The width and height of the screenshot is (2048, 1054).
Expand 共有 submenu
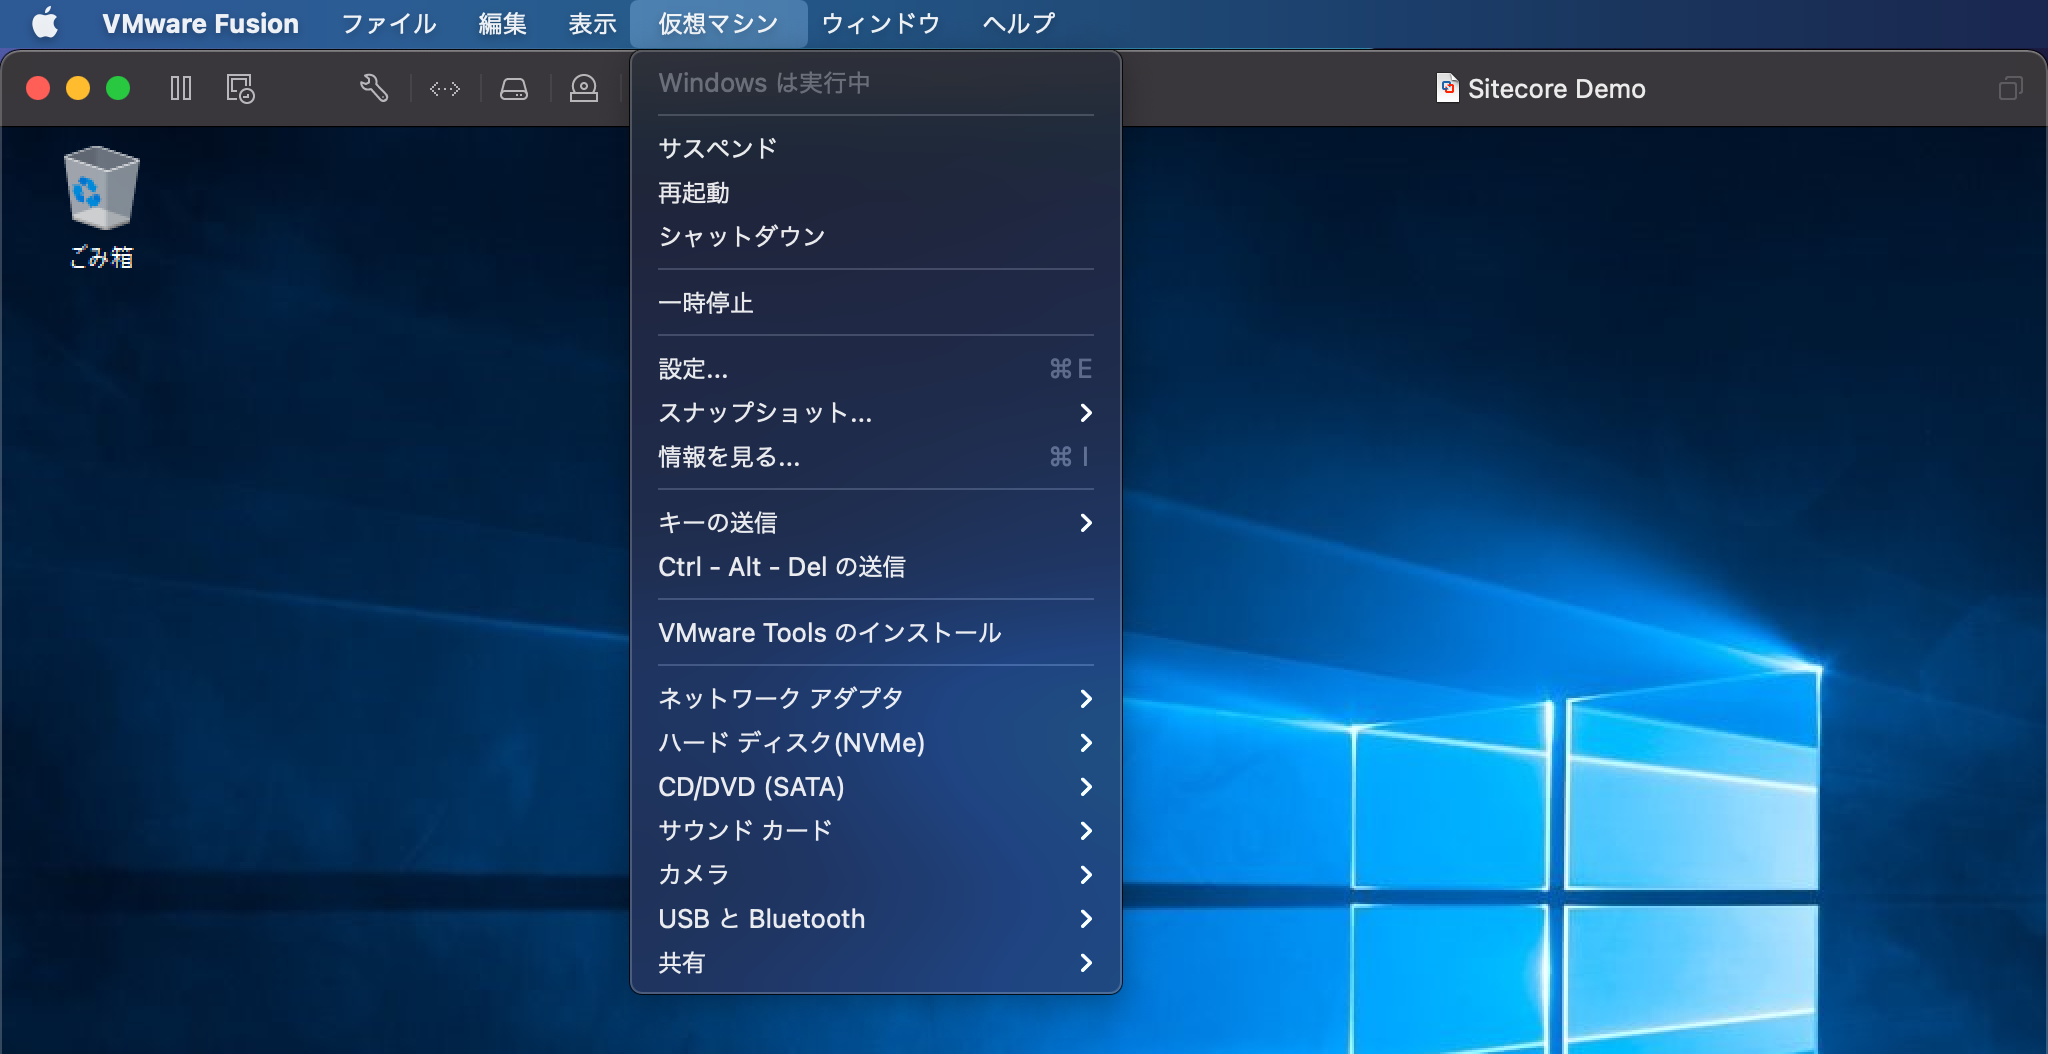tap(875, 962)
